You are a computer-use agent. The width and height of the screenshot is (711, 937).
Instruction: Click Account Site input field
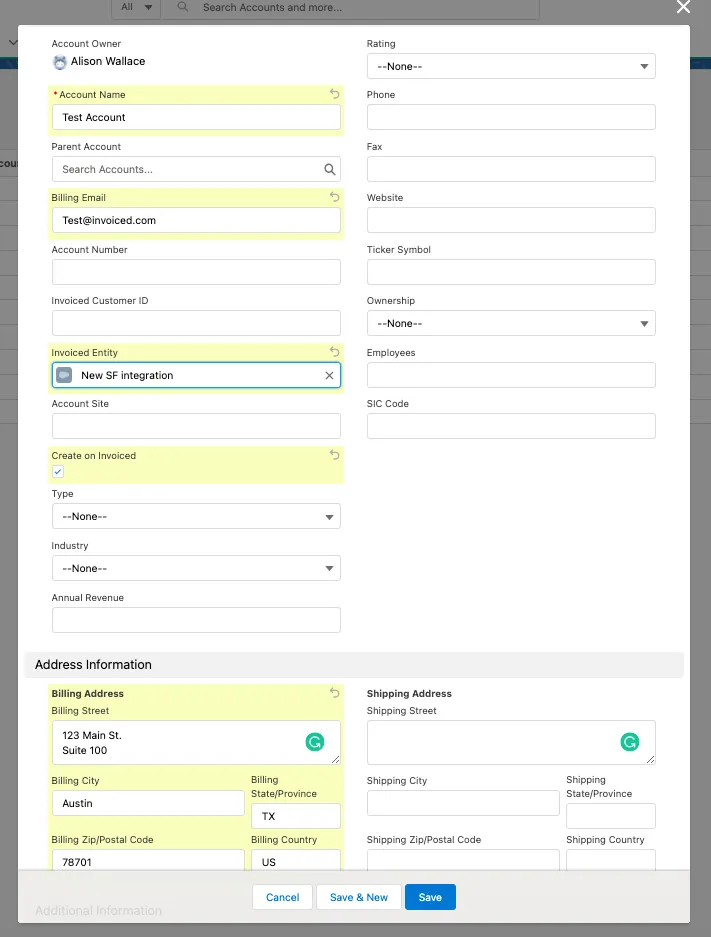(x=196, y=426)
